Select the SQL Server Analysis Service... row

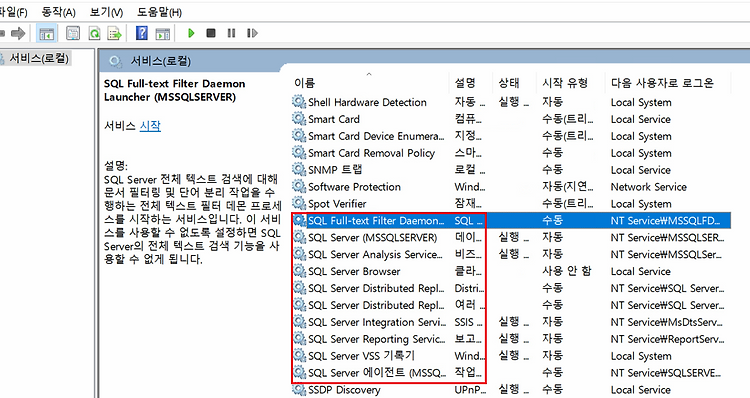tap(375, 254)
